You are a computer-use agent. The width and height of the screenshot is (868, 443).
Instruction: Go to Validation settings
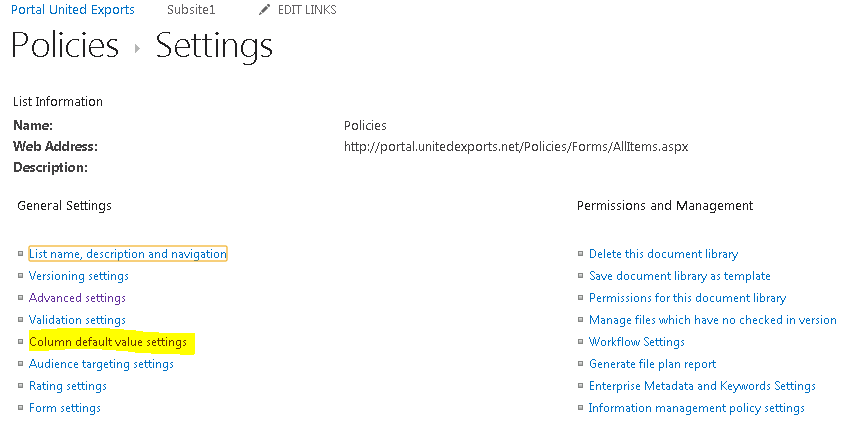(77, 320)
